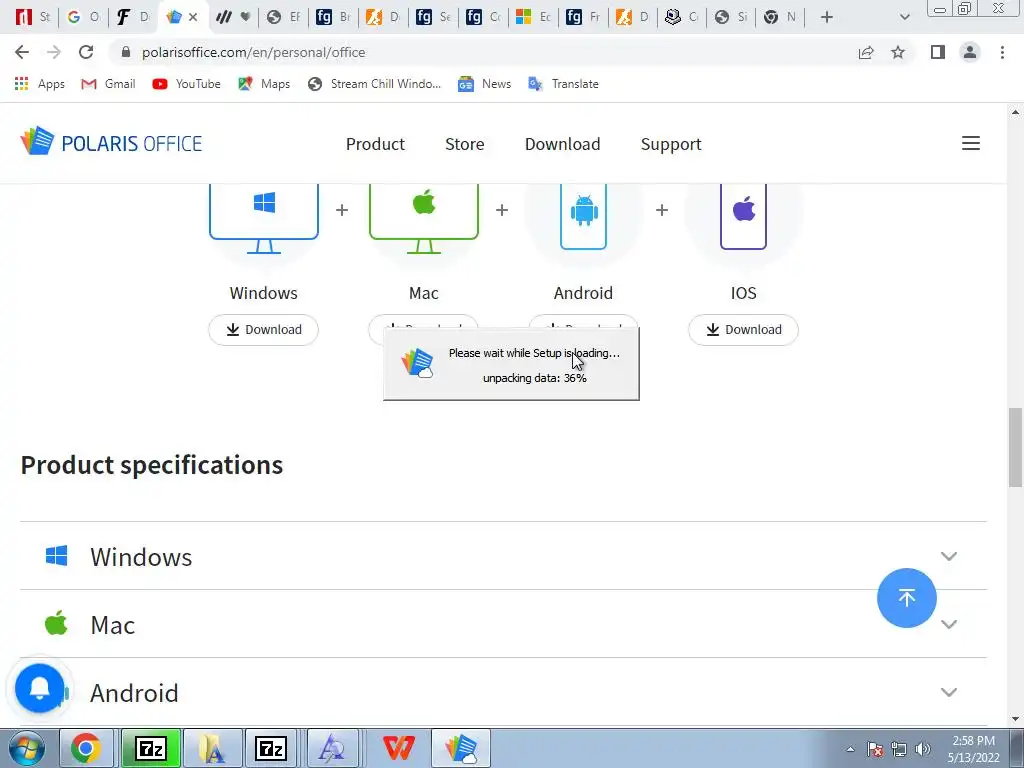Open the Download menu
Screen dimensions: 1024x768
tap(562, 144)
